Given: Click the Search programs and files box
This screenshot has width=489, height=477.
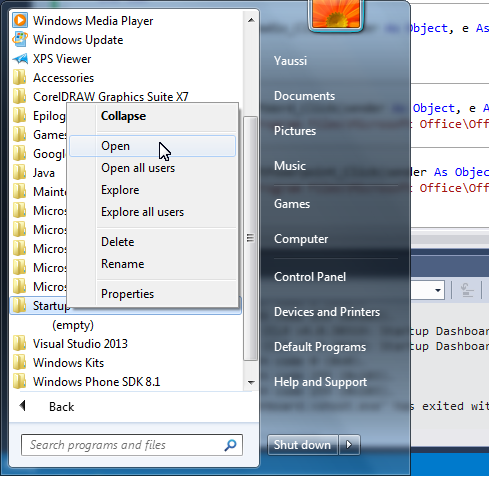Looking at the screenshot, I should (132, 445).
